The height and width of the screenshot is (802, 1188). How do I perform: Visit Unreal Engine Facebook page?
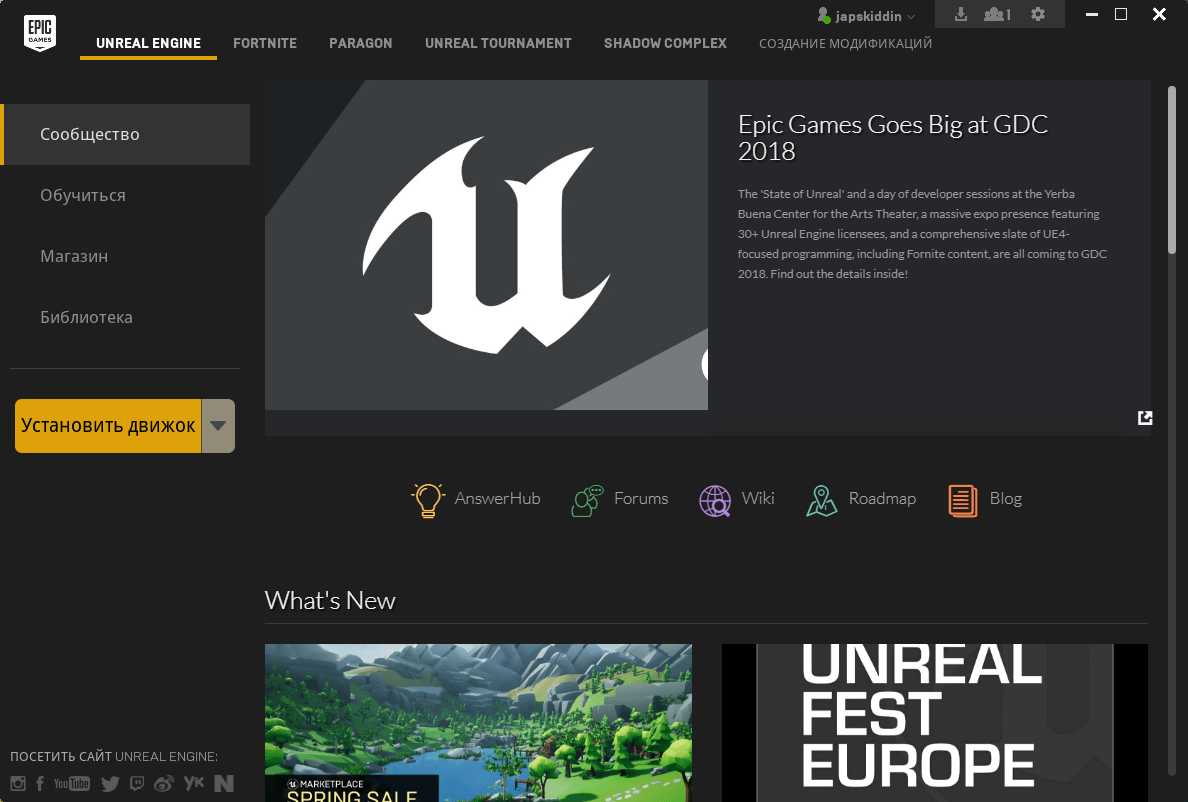click(39, 784)
